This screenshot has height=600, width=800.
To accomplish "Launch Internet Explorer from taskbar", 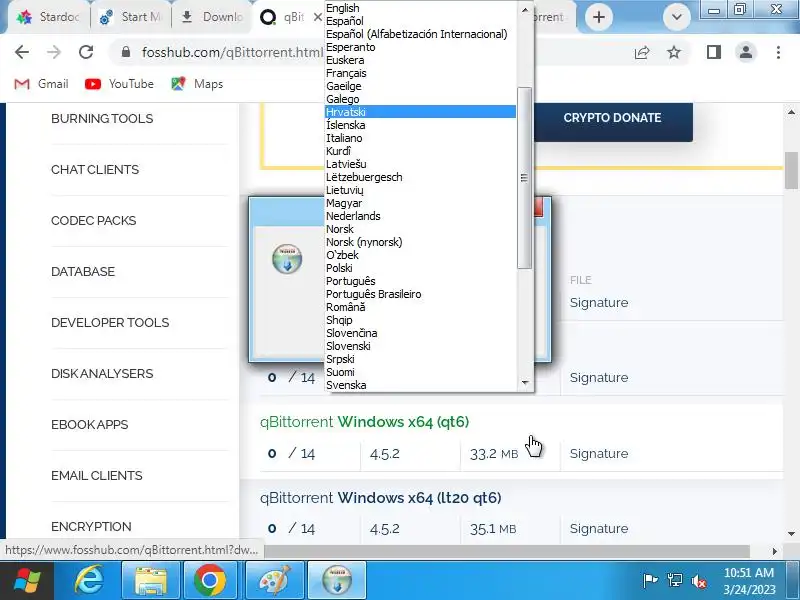I will [x=89, y=581].
